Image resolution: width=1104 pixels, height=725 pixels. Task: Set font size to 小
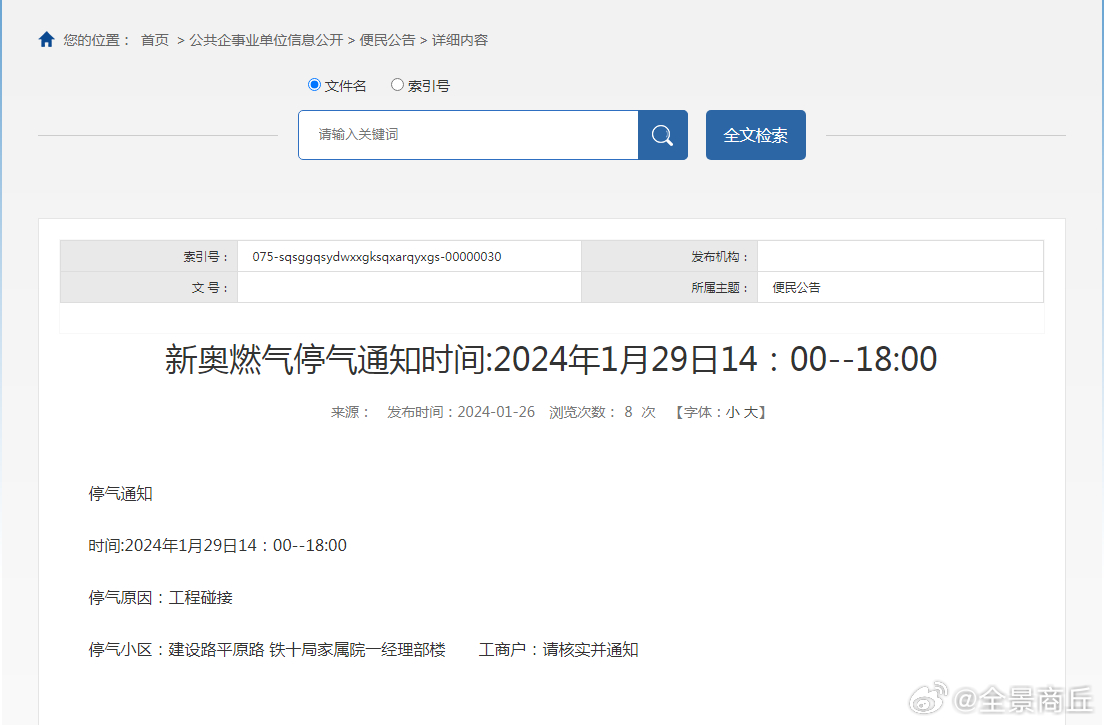(733, 412)
